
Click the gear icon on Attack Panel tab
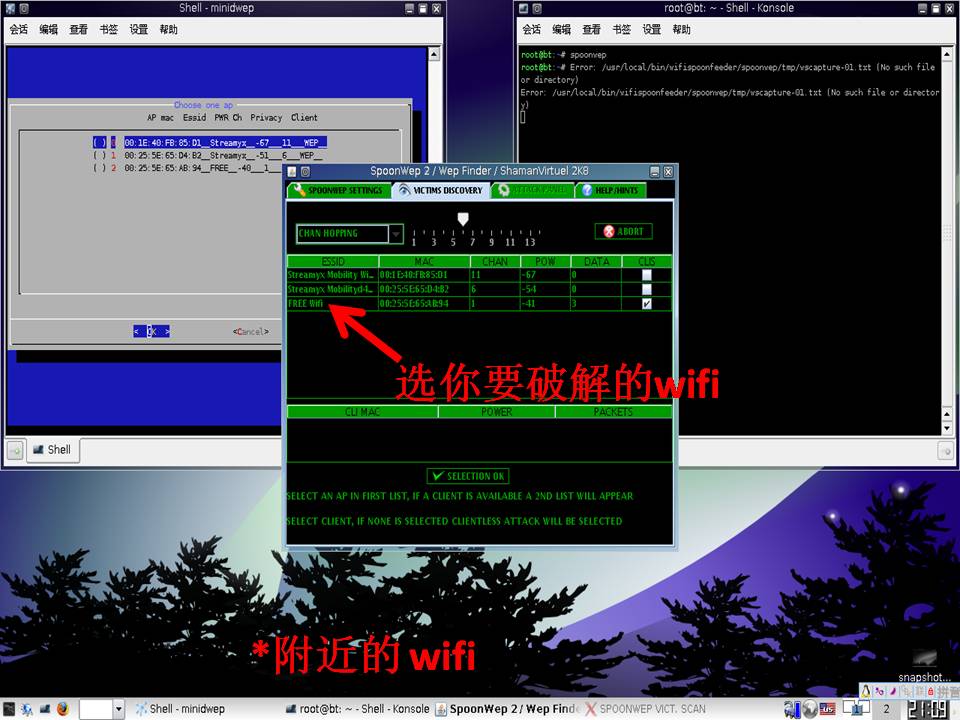point(503,190)
